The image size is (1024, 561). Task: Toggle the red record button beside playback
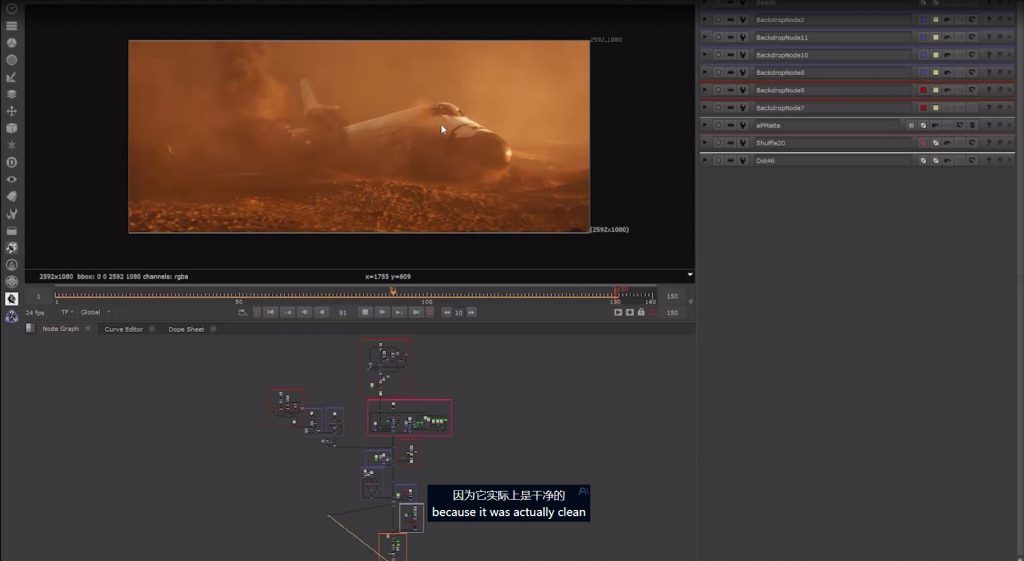click(430, 312)
